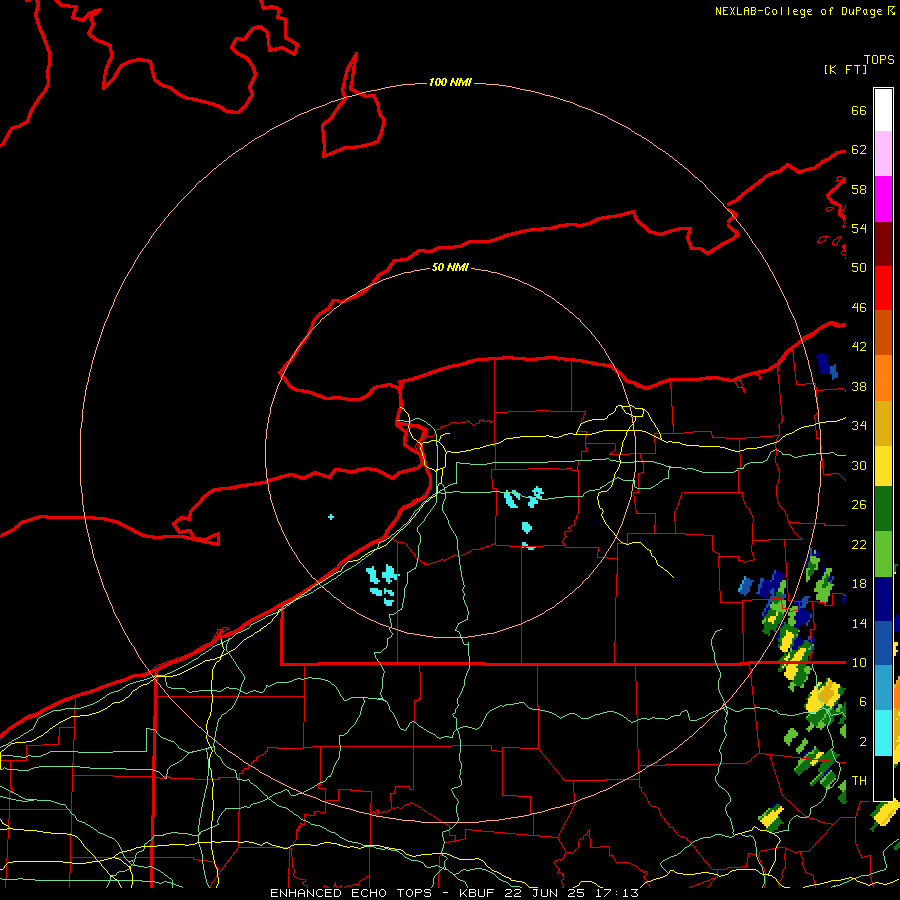Click the small cyan plus-shaped echo over the lake
Image resolution: width=900 pixels, height=900 pixels.
[331, 517]
